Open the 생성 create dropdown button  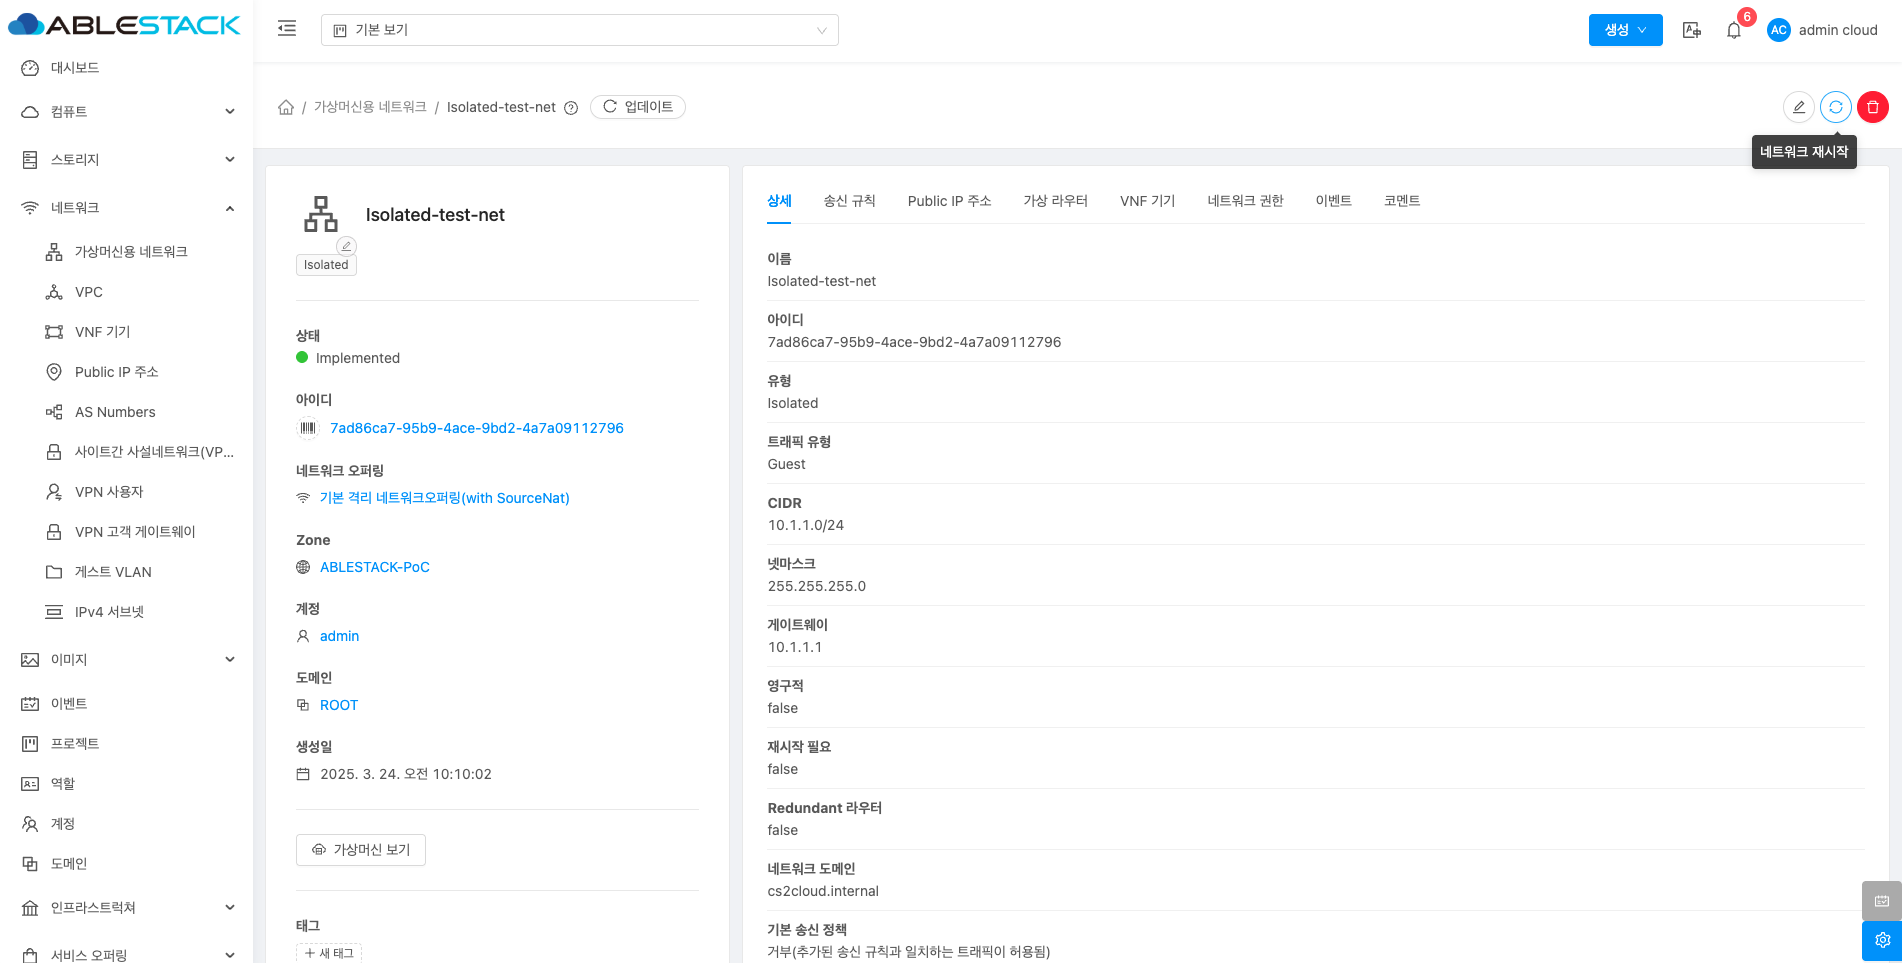pyautogui.click(x=1625, y=30)
